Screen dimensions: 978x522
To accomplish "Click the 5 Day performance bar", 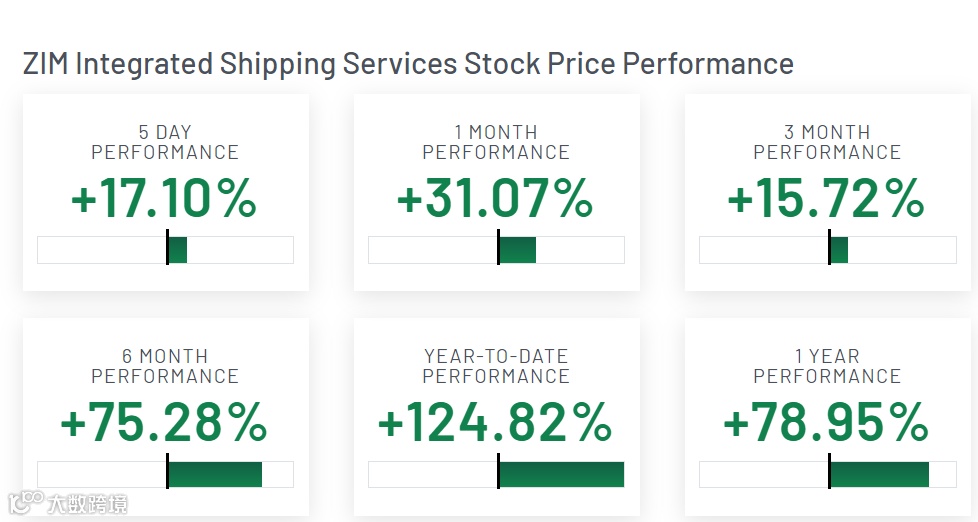I will click(x=165, y=250).
